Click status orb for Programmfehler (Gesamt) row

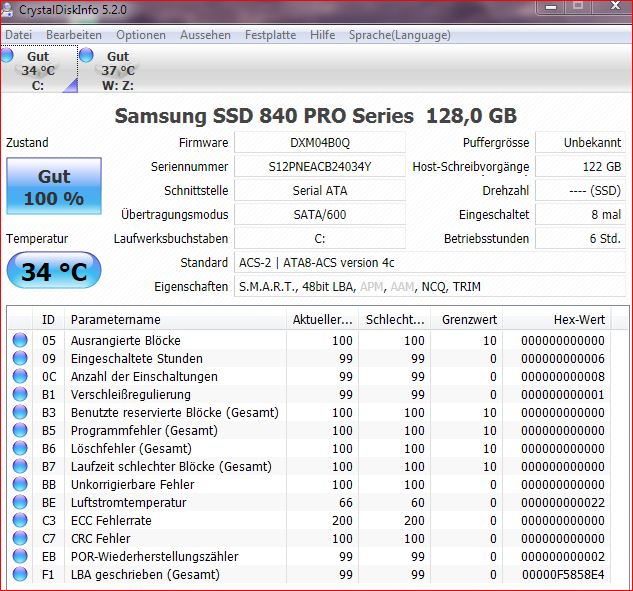point(20,430)
